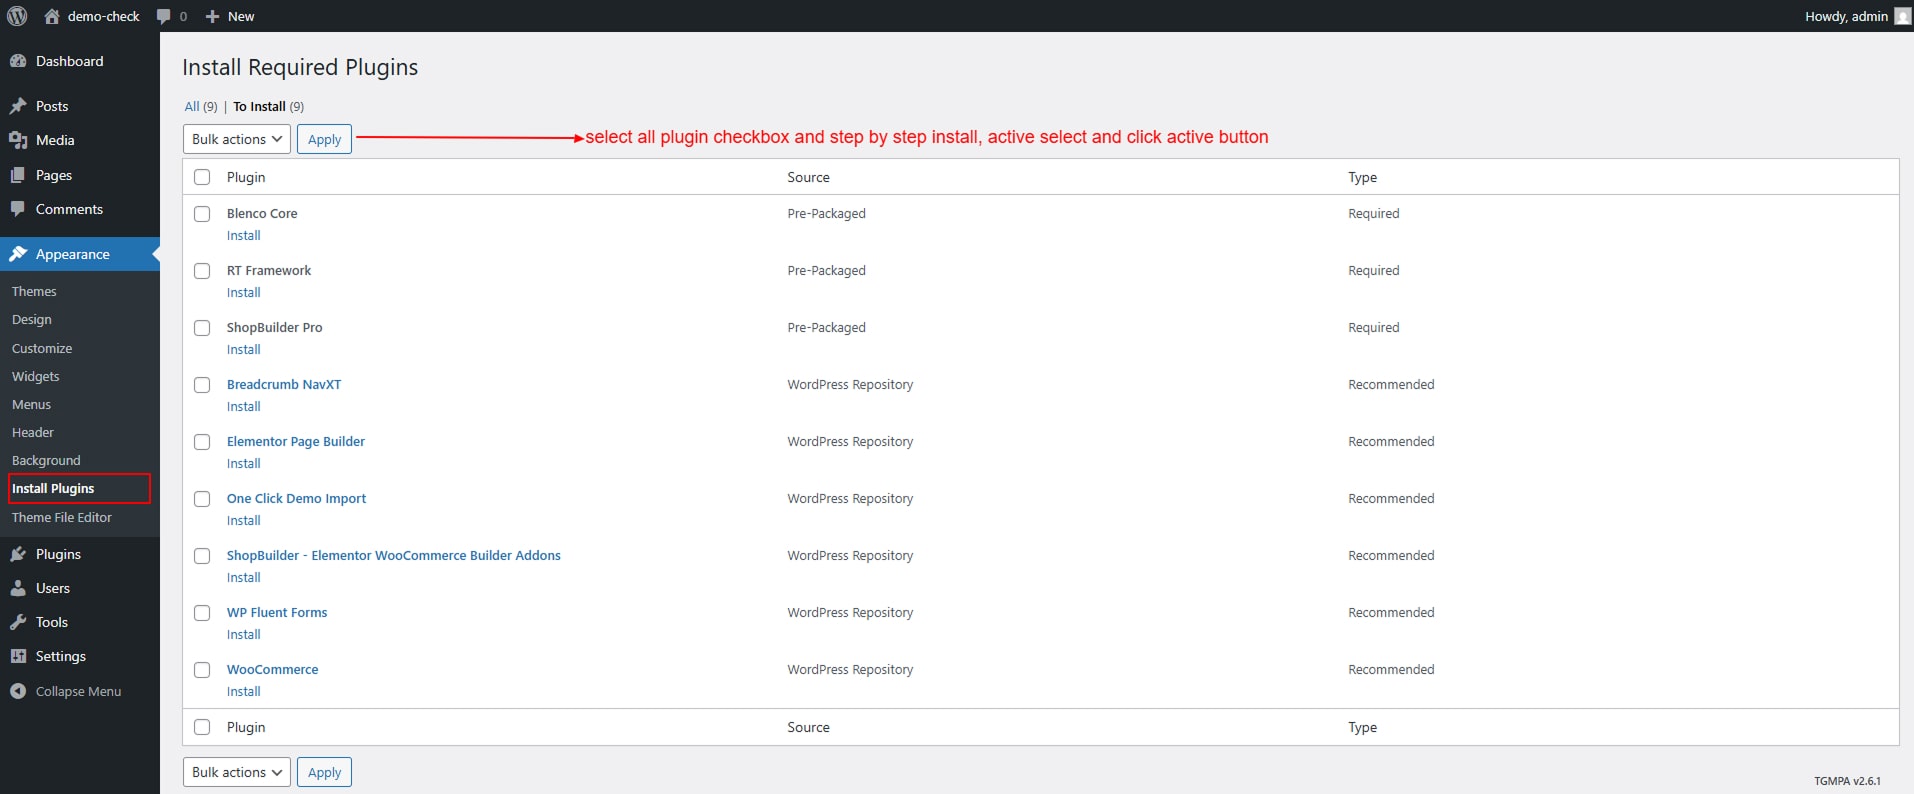Click Install under WP Fluent Forms
Image resolution: width=1914 pixels, height=794 pixels.
[243, 635]
